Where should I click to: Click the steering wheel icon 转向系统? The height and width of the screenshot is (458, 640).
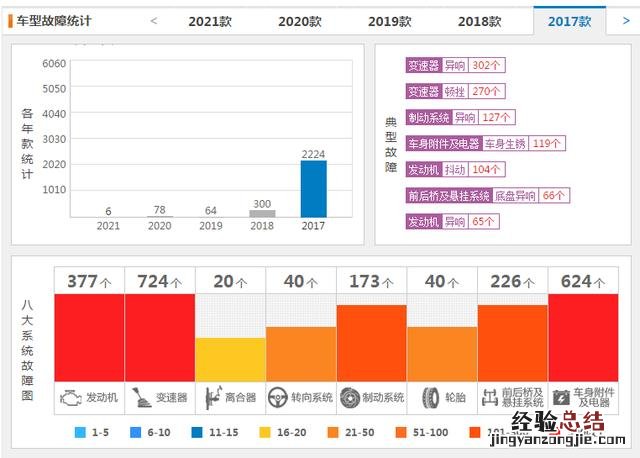click(278, 398)
